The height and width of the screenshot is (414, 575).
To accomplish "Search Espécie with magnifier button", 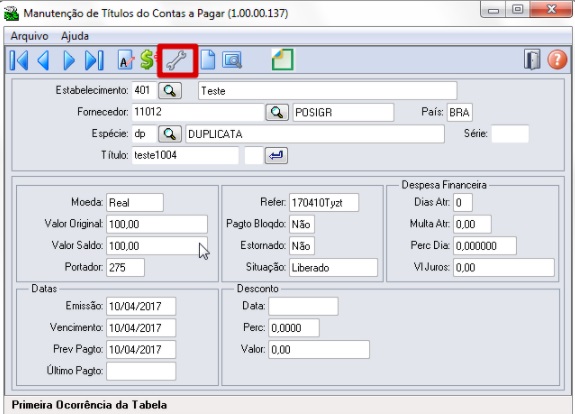I will pos(170,134).
